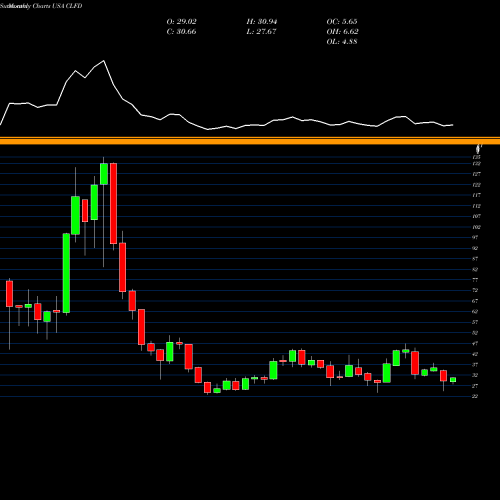Image resolution: width=500 pixels, height=500 pixels.
Task: Click the 62 price axis label
Action: 475,311
